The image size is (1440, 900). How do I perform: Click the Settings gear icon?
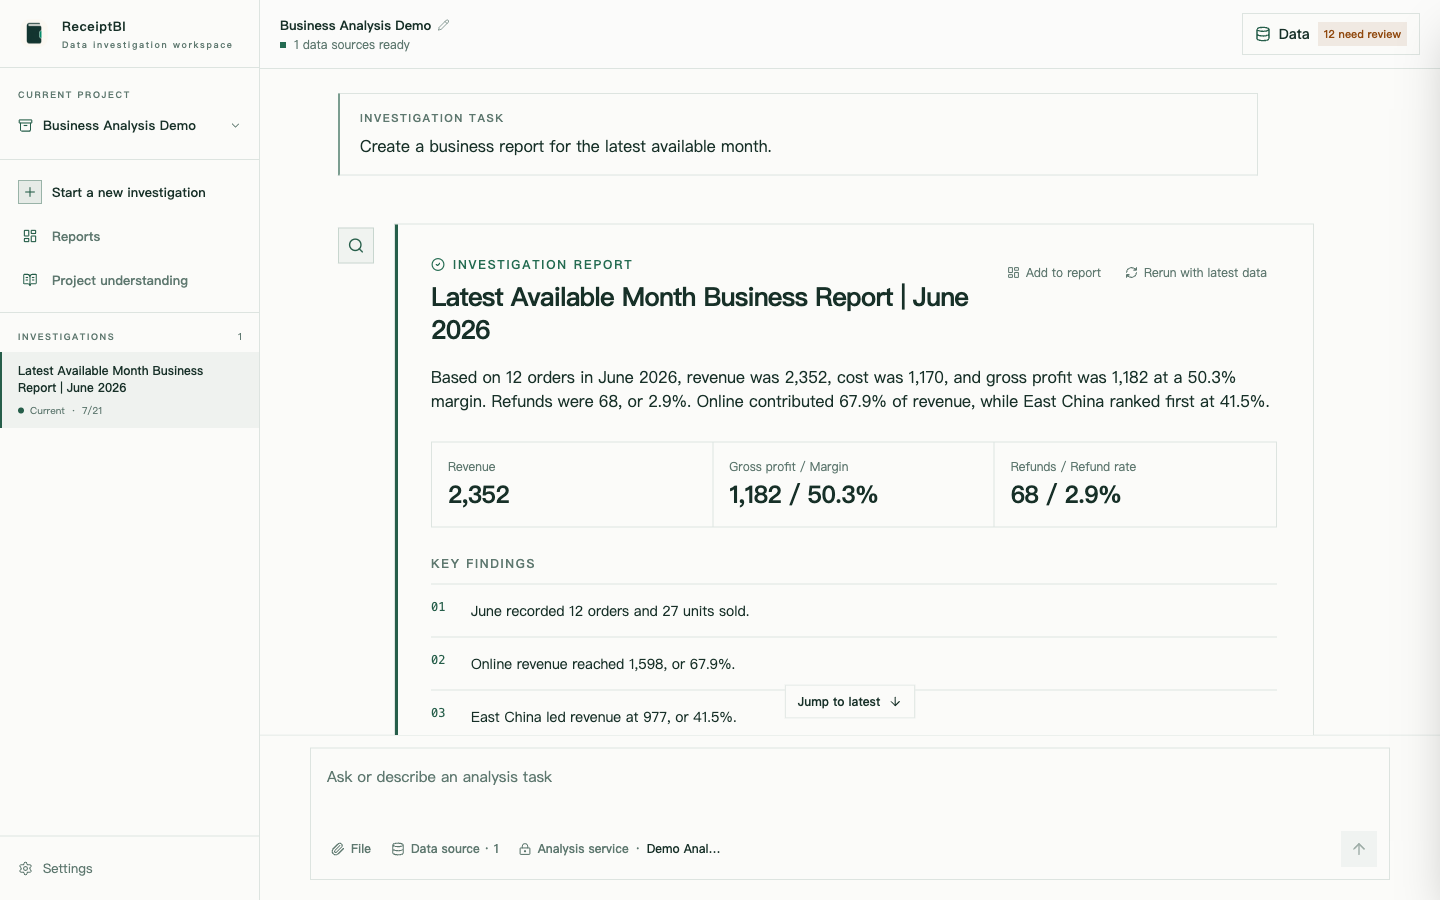26,868
